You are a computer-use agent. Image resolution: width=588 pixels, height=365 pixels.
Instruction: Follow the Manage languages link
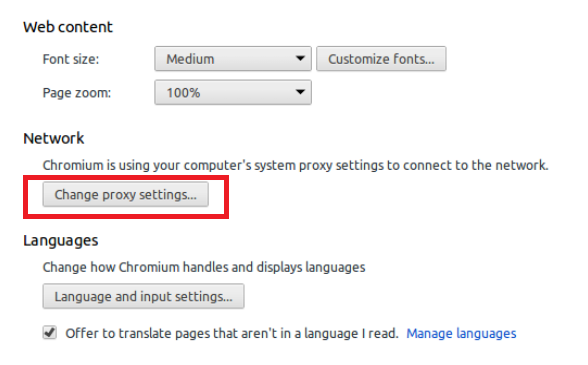(461, 333)
